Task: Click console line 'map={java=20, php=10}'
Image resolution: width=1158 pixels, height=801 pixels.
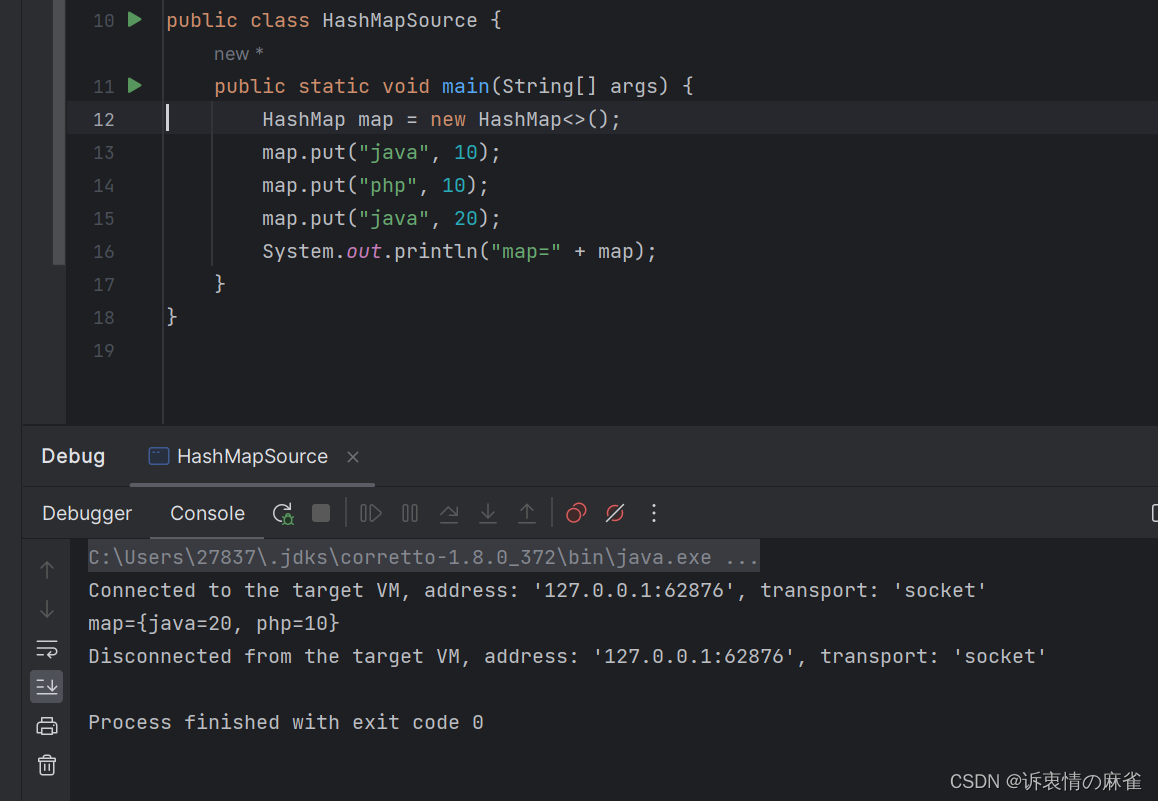Action: (213, 623)
